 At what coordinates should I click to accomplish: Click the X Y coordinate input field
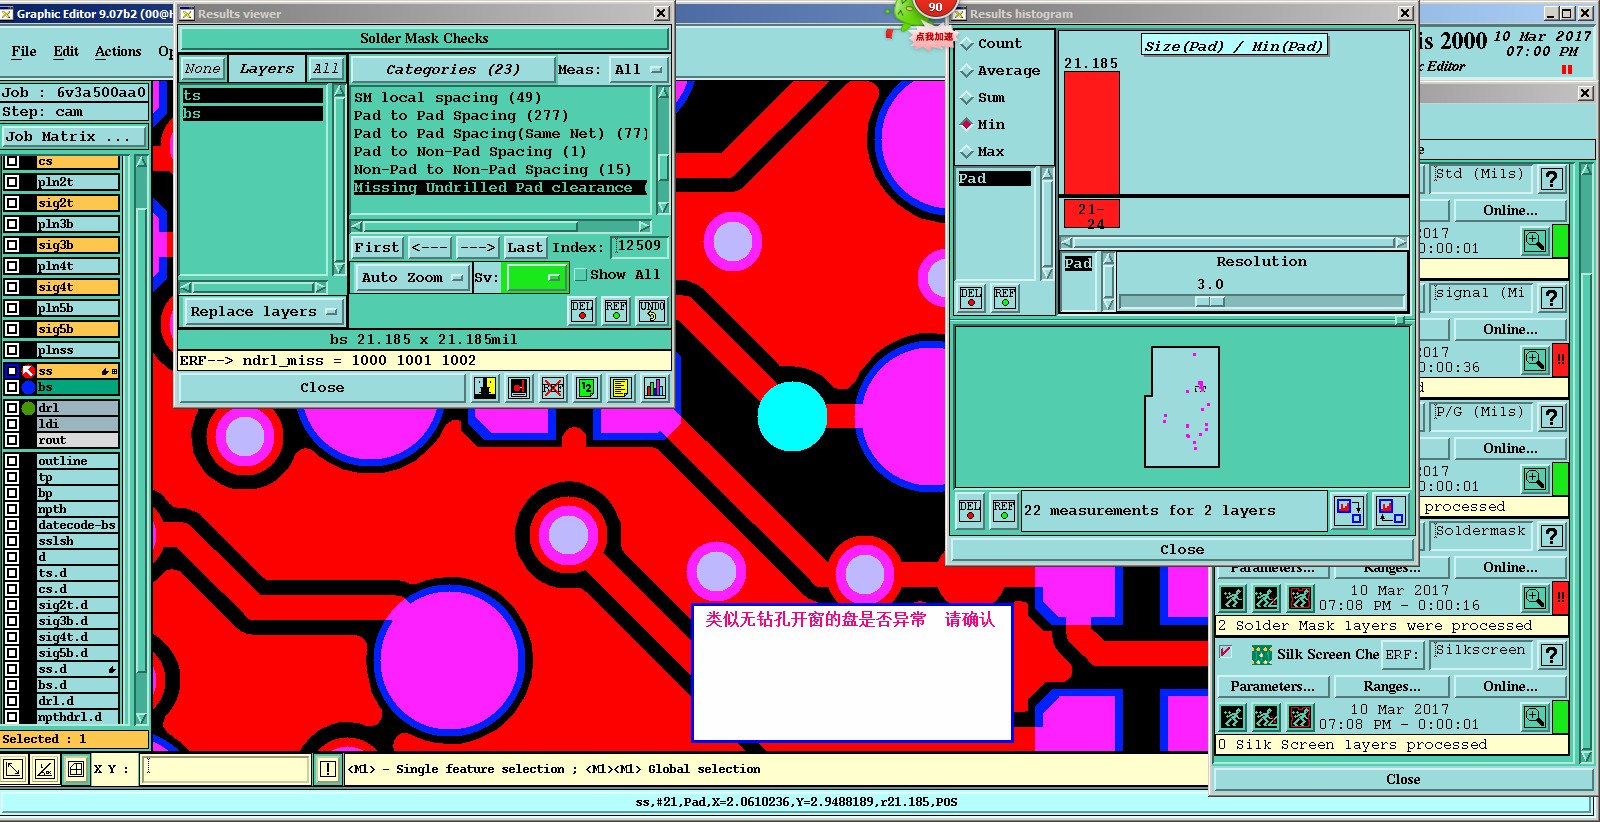(226, 769)
